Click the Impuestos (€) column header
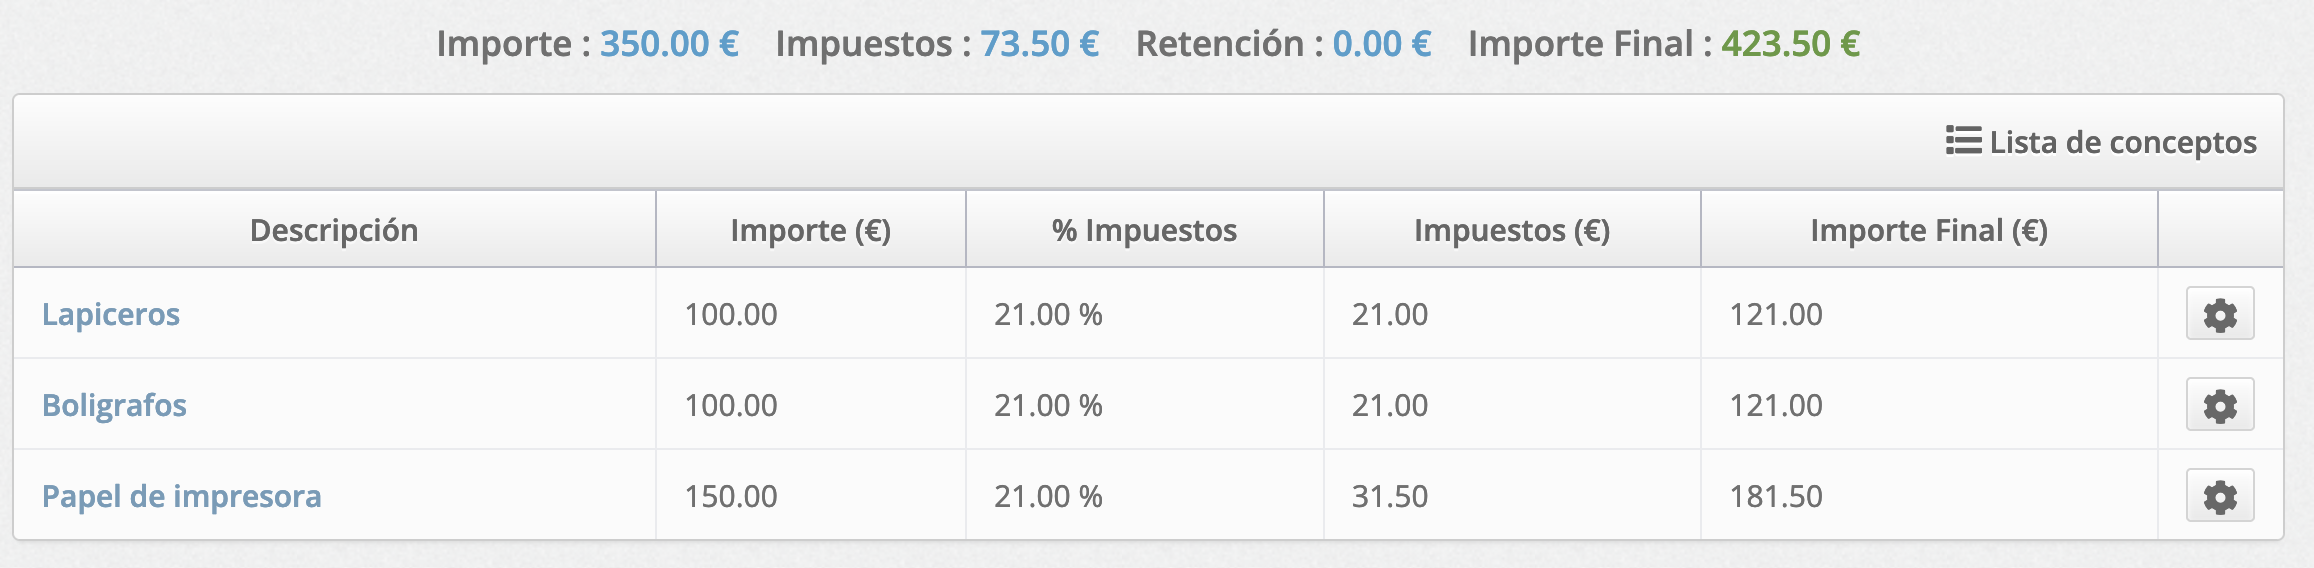Image resolution: width=2314 pixels, height=568 pixels. click(1512, 230)
